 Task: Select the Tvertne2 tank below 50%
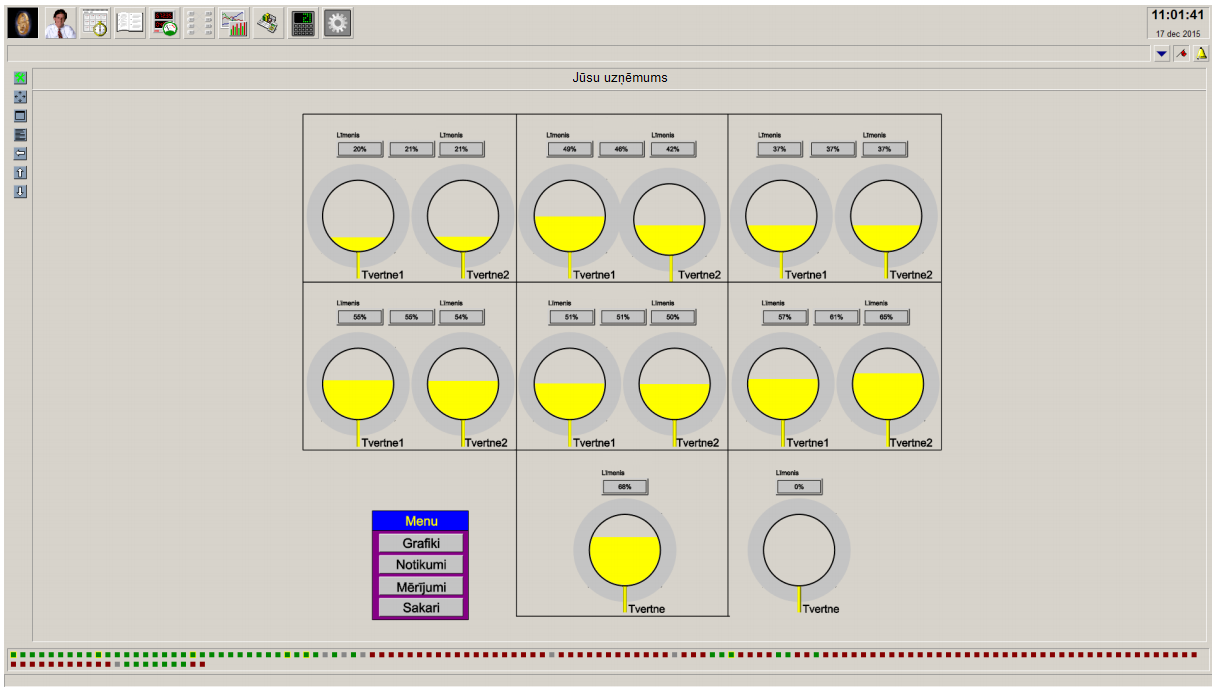point(675,384)
